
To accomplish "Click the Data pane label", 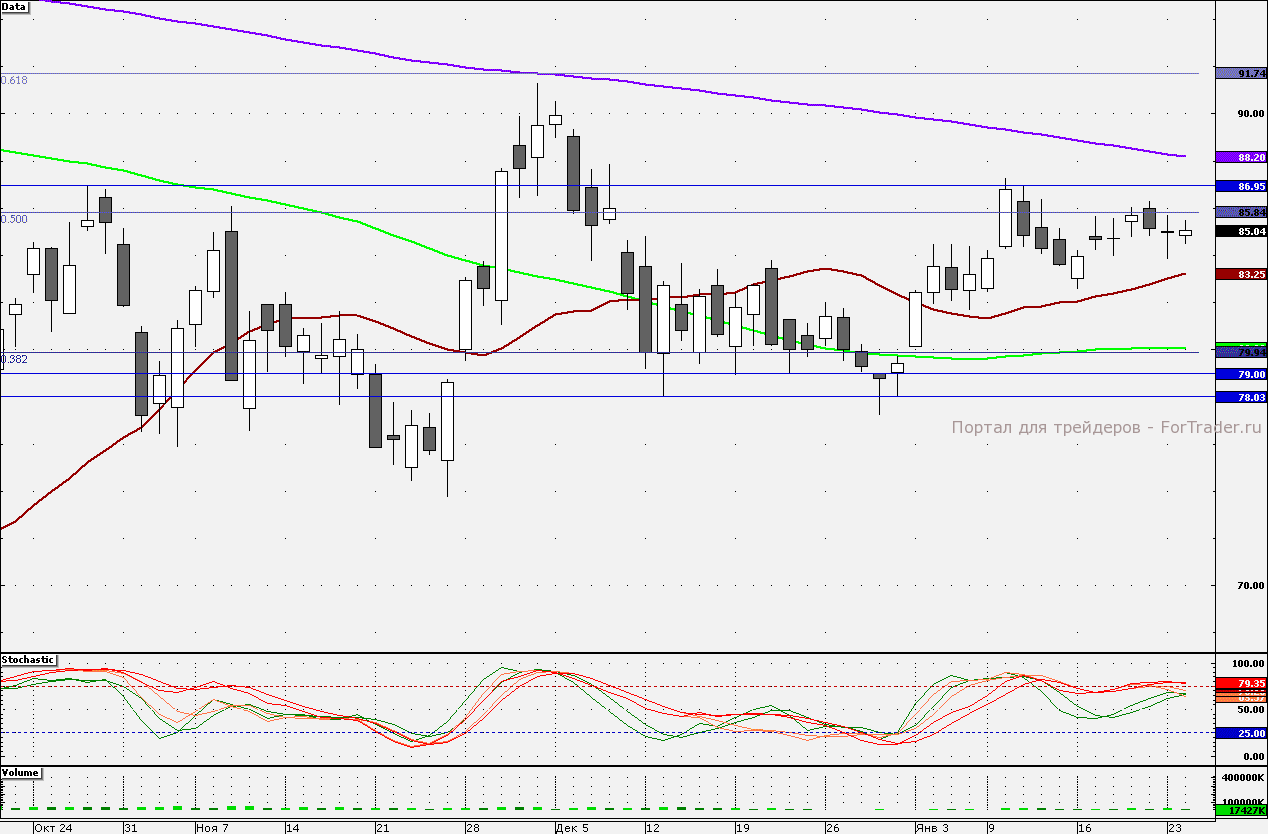I will pos(14,6).
